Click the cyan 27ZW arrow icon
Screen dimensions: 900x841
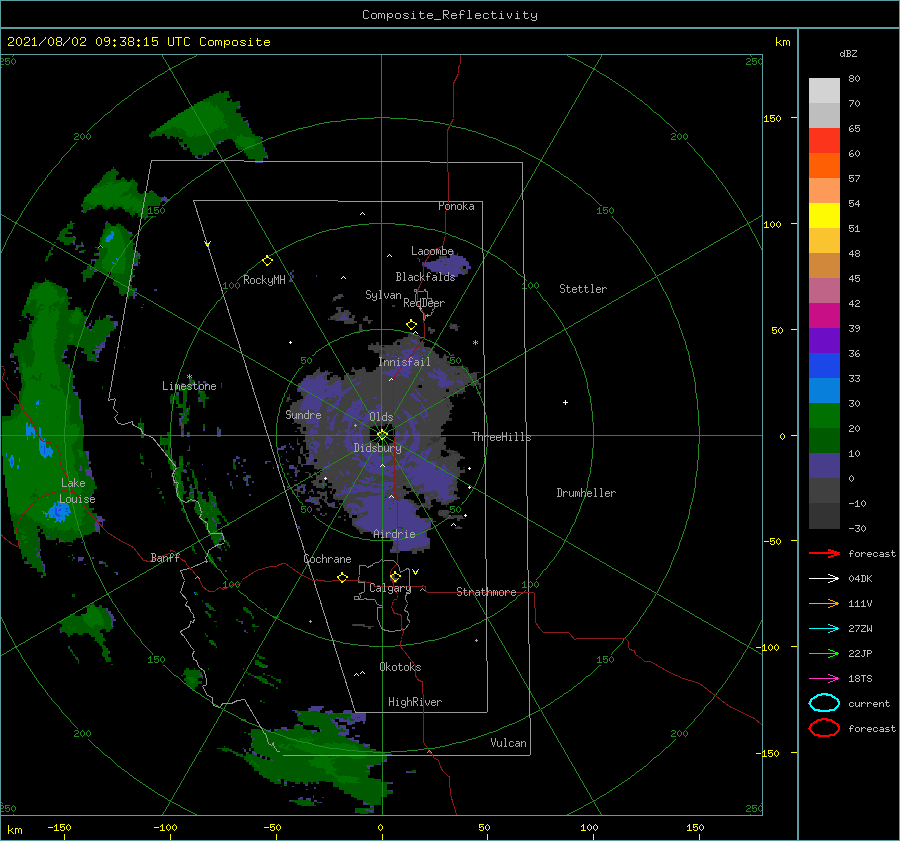tap(824, 629)
